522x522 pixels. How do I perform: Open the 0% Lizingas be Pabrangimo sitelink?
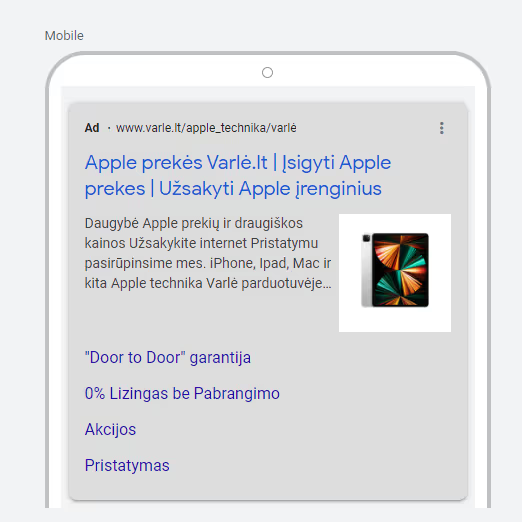pos(182,393)
